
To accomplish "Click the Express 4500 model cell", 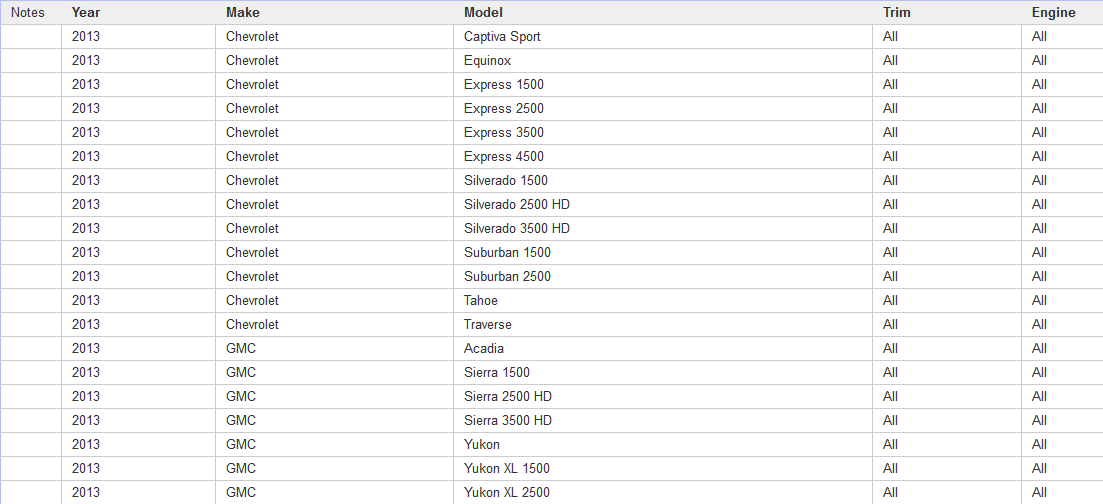I will tap(504, 157).
